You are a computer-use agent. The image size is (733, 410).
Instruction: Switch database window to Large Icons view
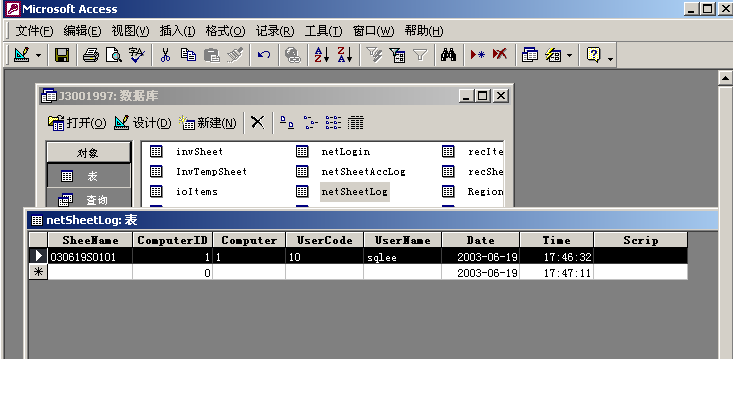(x=286, y=123)
